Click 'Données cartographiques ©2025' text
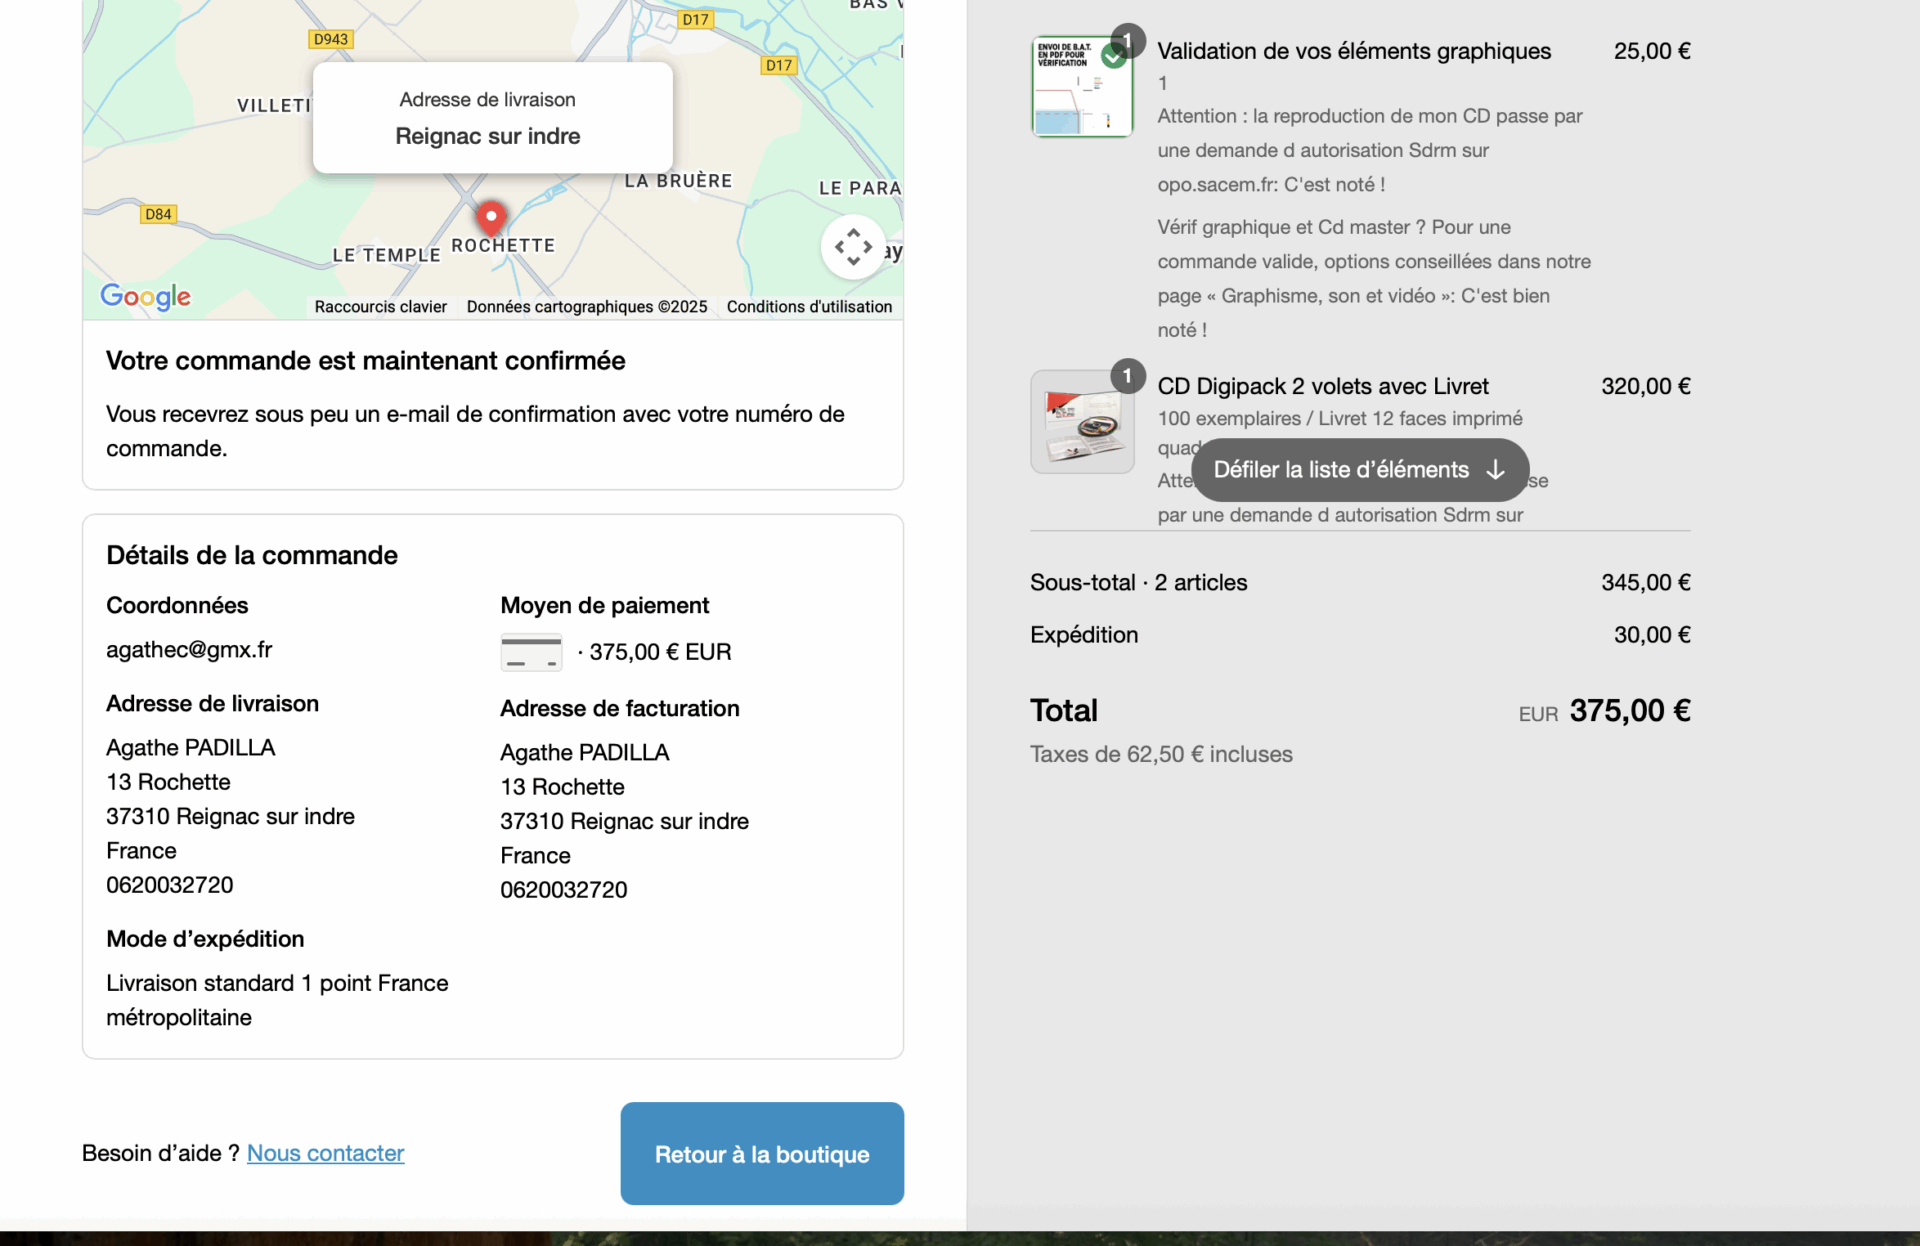This screenshot has width=1920, height=1246. pyautogui.click(x=587, y=307)
